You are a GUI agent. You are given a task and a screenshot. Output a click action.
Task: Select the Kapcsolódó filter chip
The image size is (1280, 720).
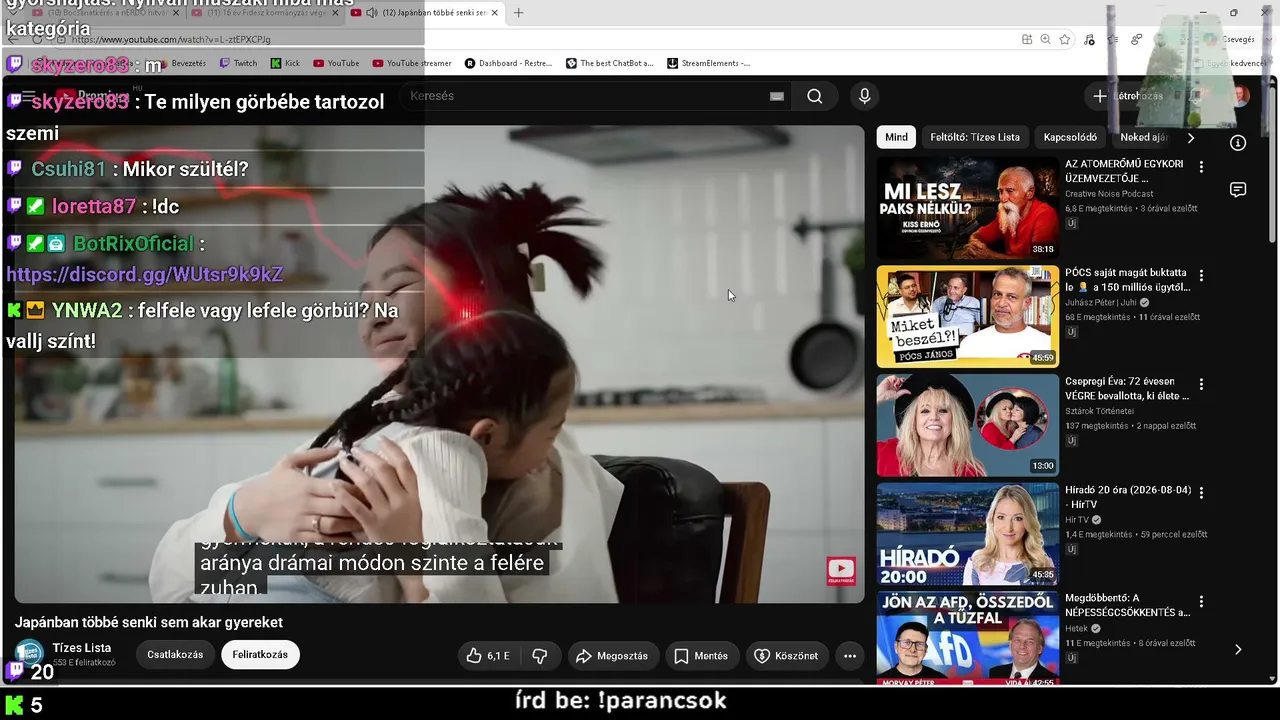(x=1070, y=137)
